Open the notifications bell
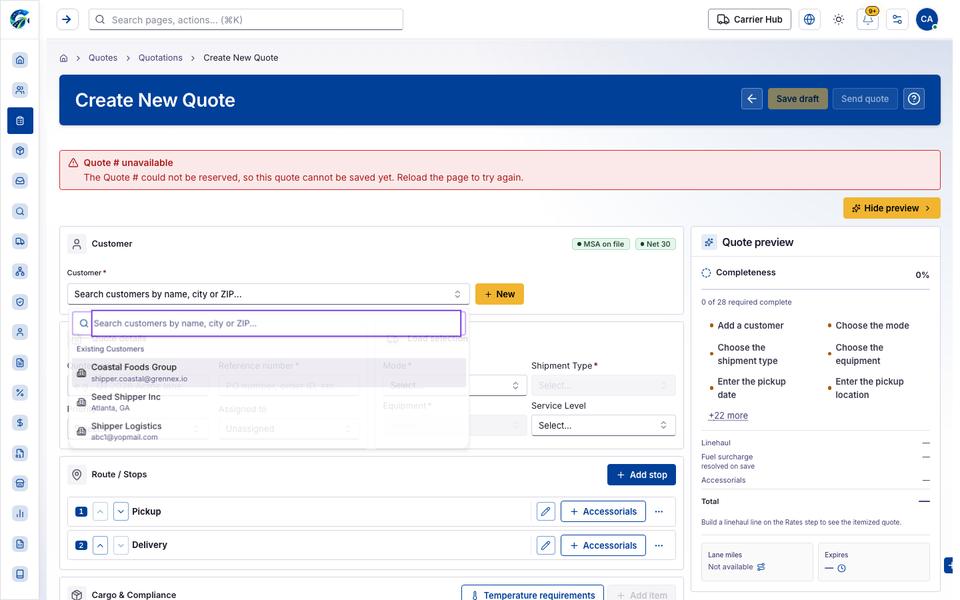960x600 pixels. [x=868, y=20]
